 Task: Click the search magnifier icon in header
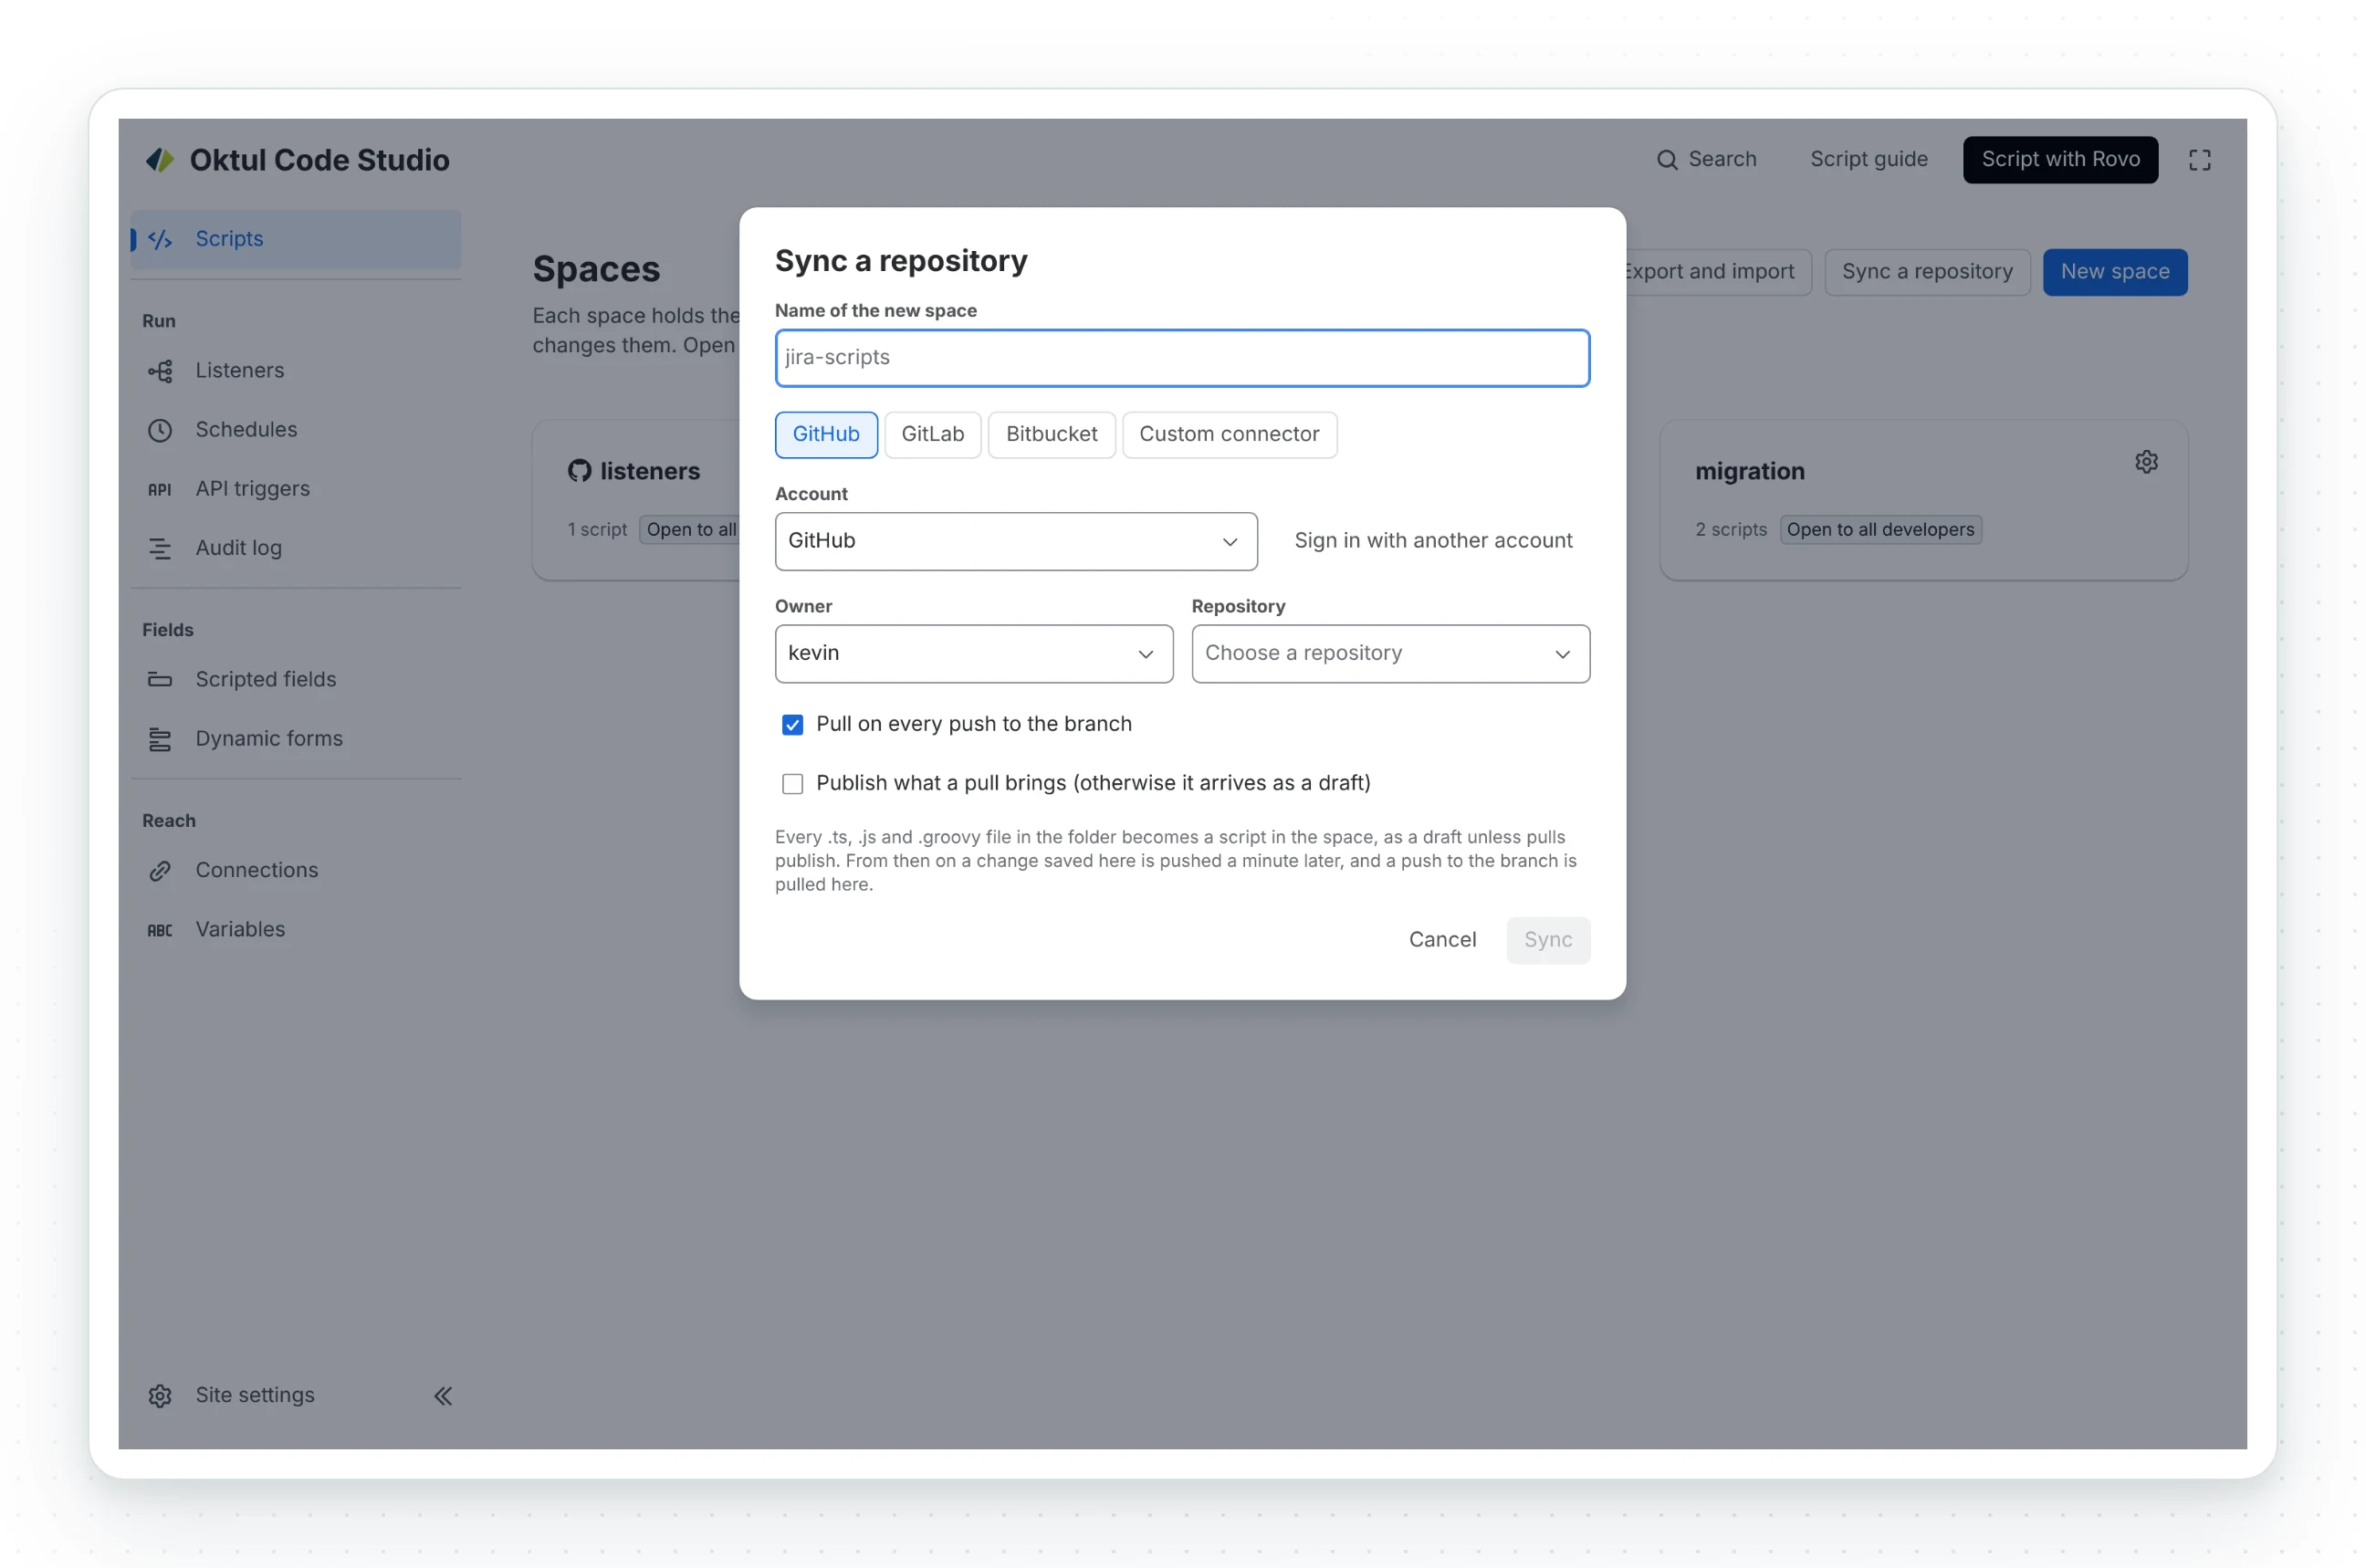1667,160
